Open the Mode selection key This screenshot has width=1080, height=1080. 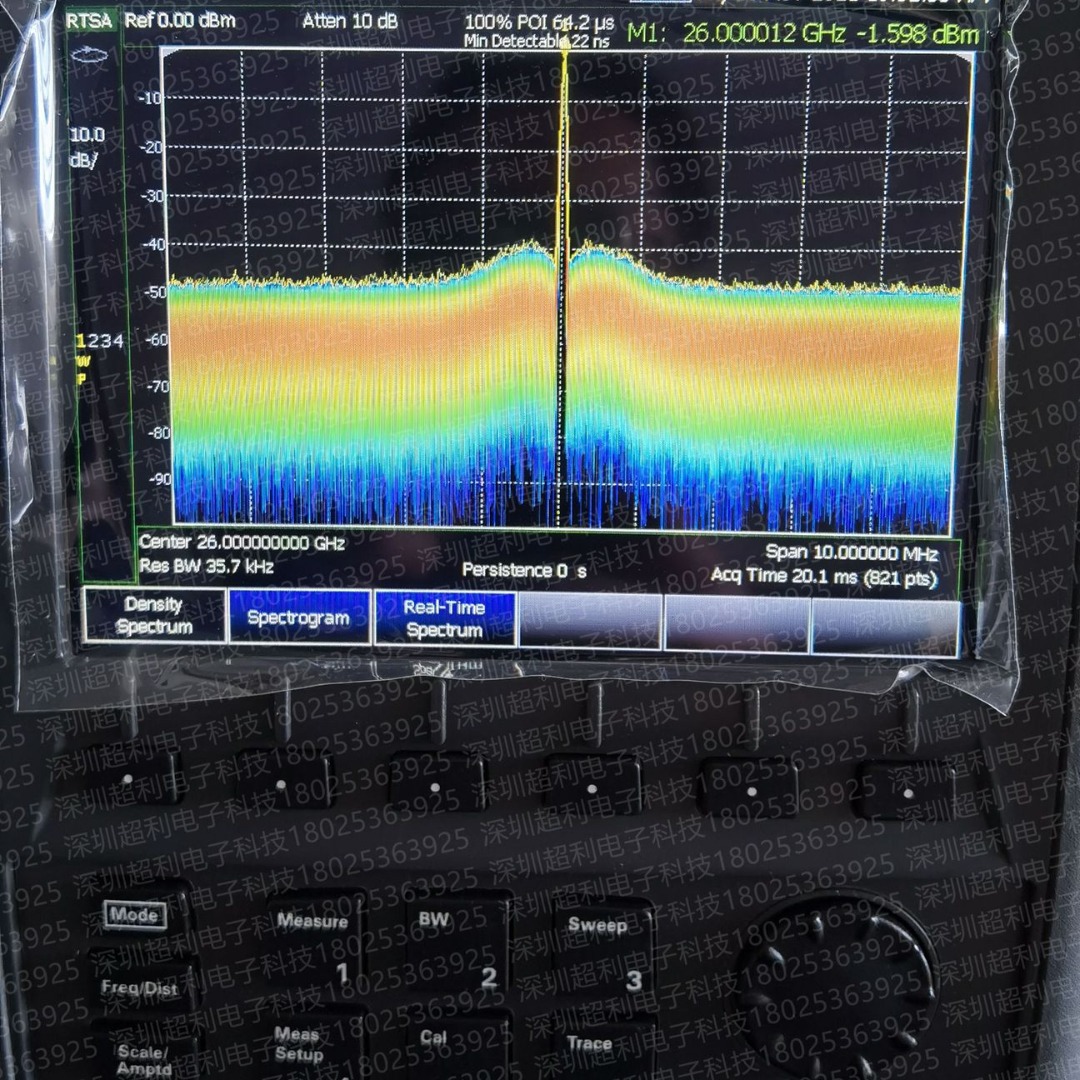(135, 915)
